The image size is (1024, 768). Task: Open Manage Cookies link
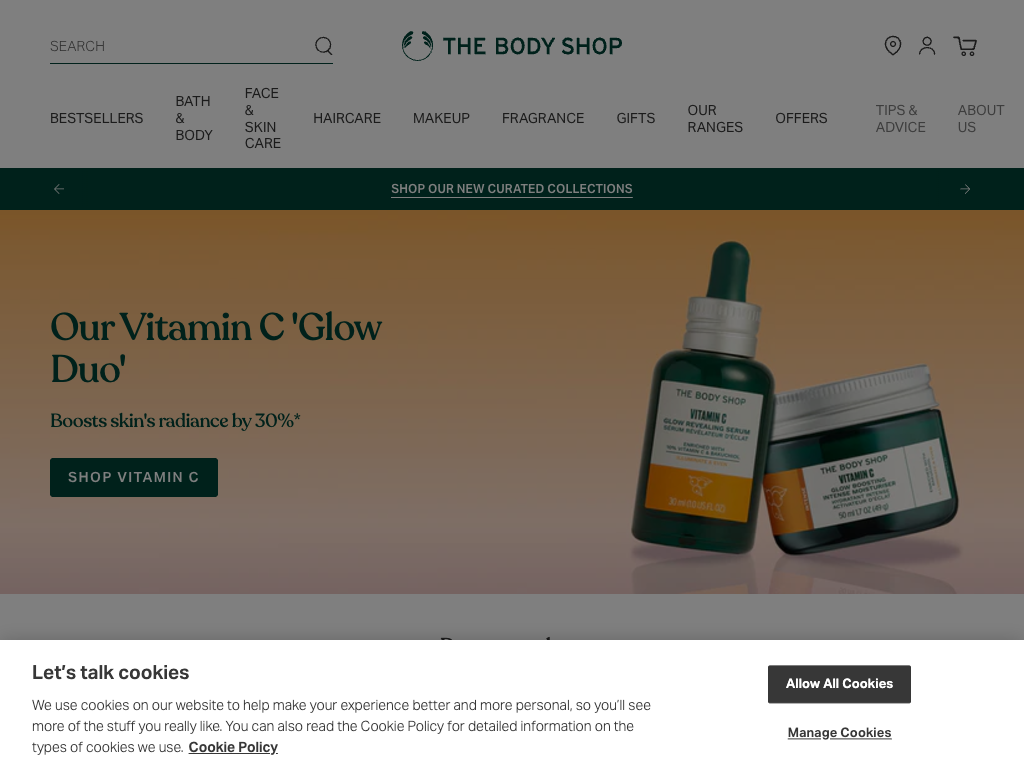point(839,733)
